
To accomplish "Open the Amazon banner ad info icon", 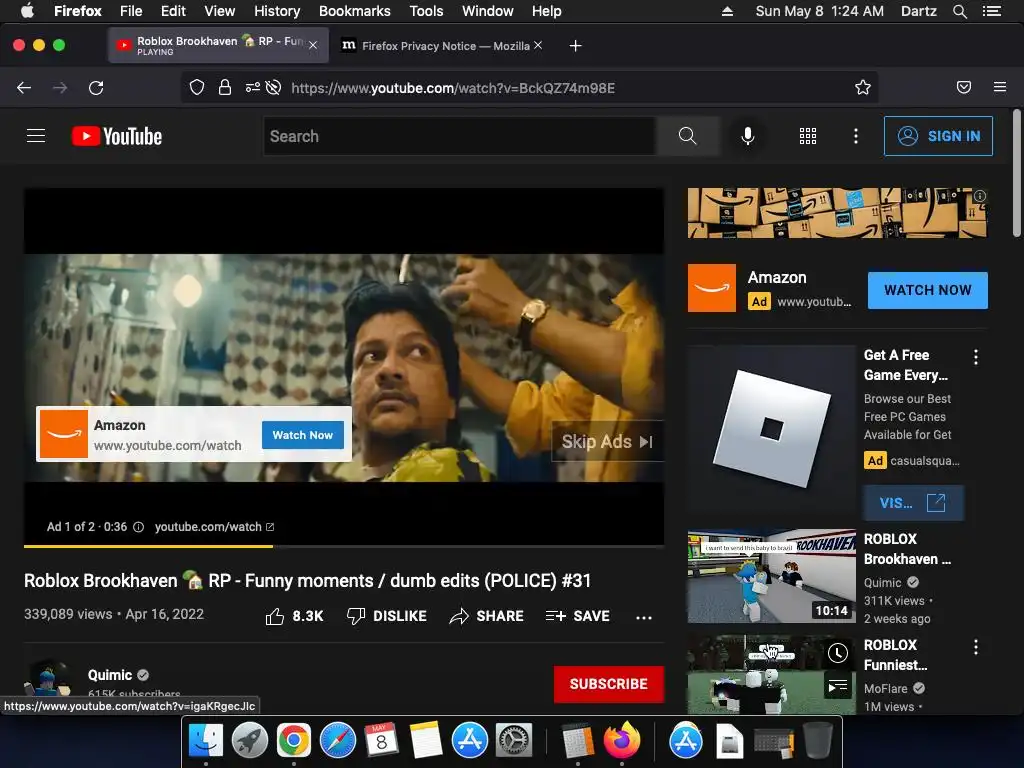I will point(980,196).
